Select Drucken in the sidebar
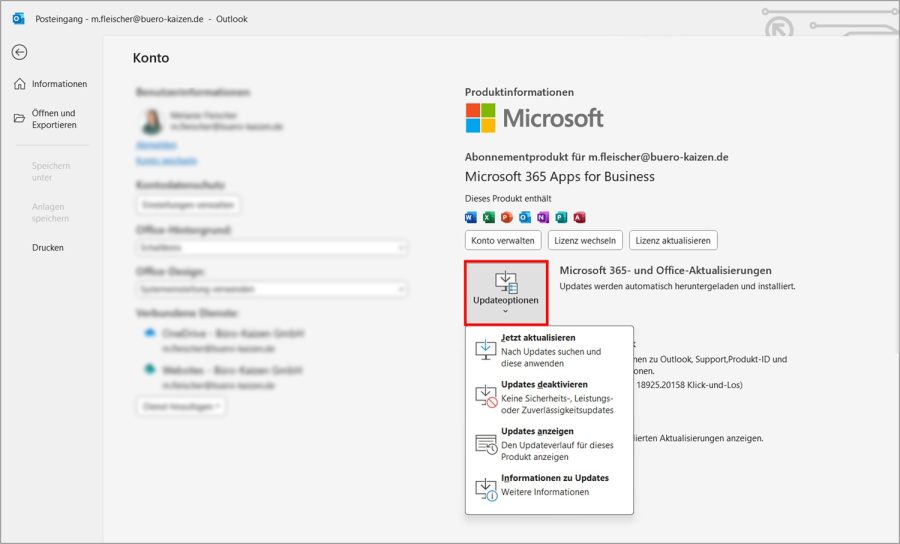This screenshot has width=900, height=544. pos(48,247)
